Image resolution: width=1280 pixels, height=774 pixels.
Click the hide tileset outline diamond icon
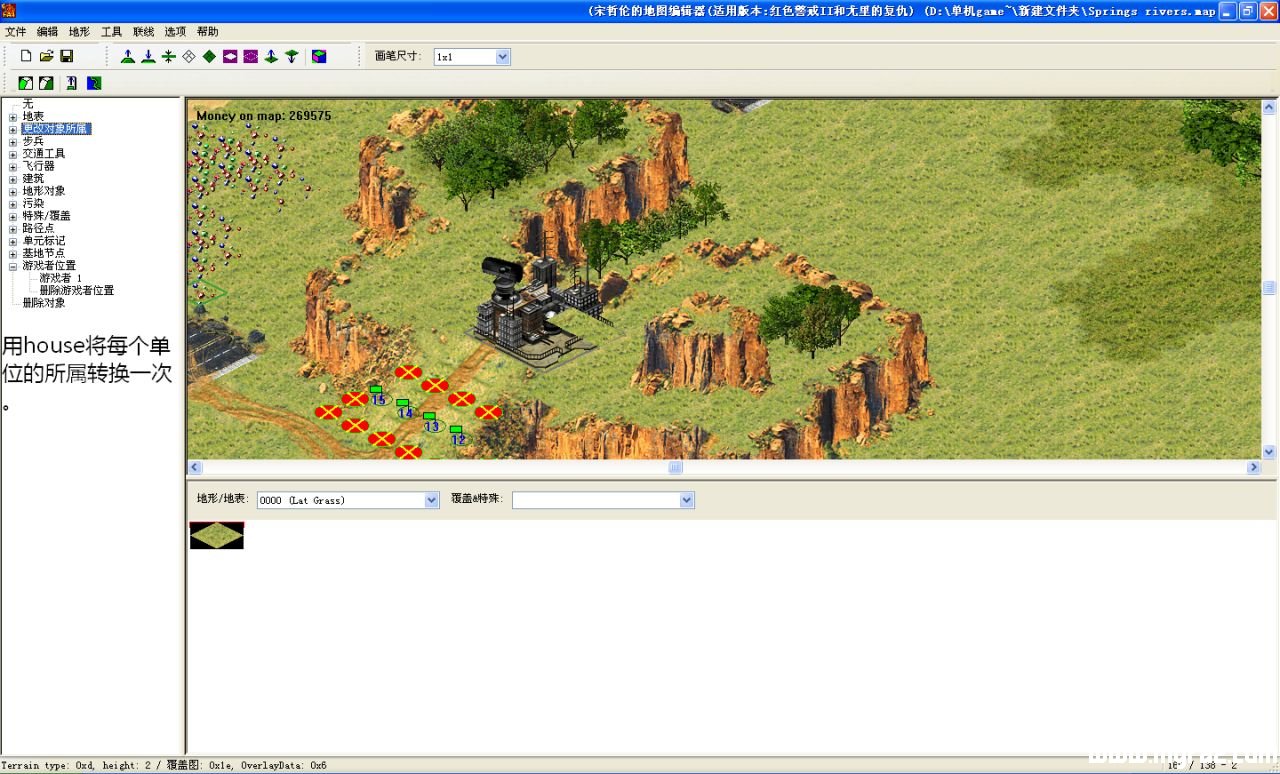click(x=189, y=57)
